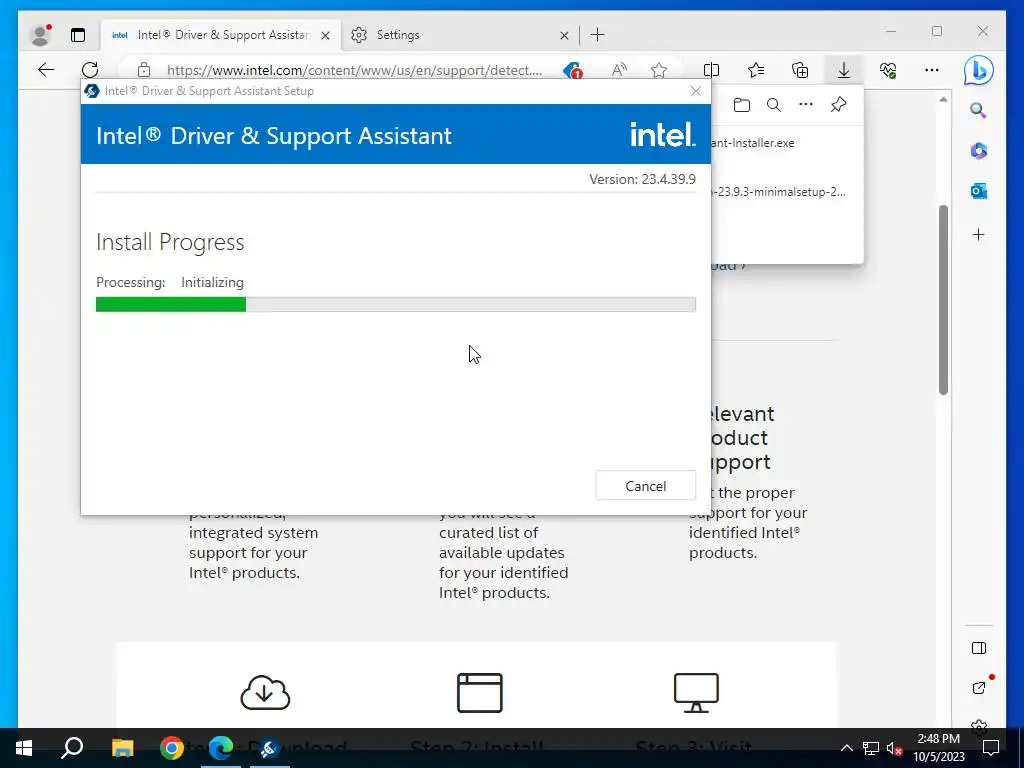1024x768 pixels.
Task: Open Browser essentials heart icon
Action: (x=888, y=70)
